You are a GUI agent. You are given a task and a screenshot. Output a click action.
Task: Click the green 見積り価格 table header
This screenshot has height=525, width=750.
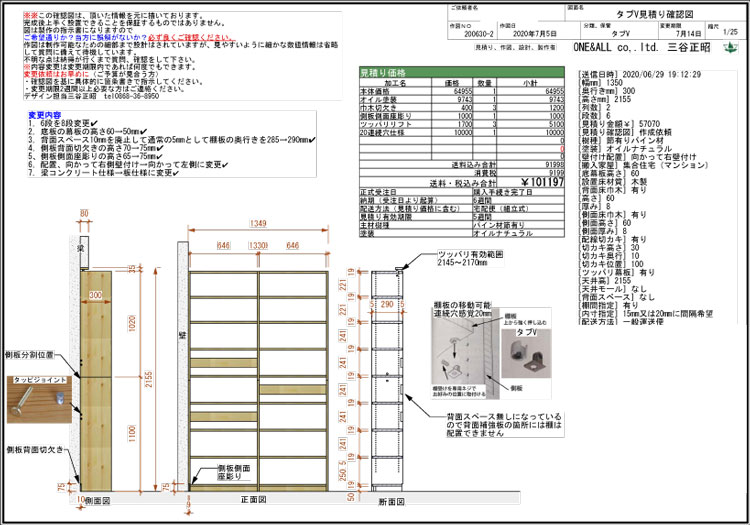click(462, 73)
